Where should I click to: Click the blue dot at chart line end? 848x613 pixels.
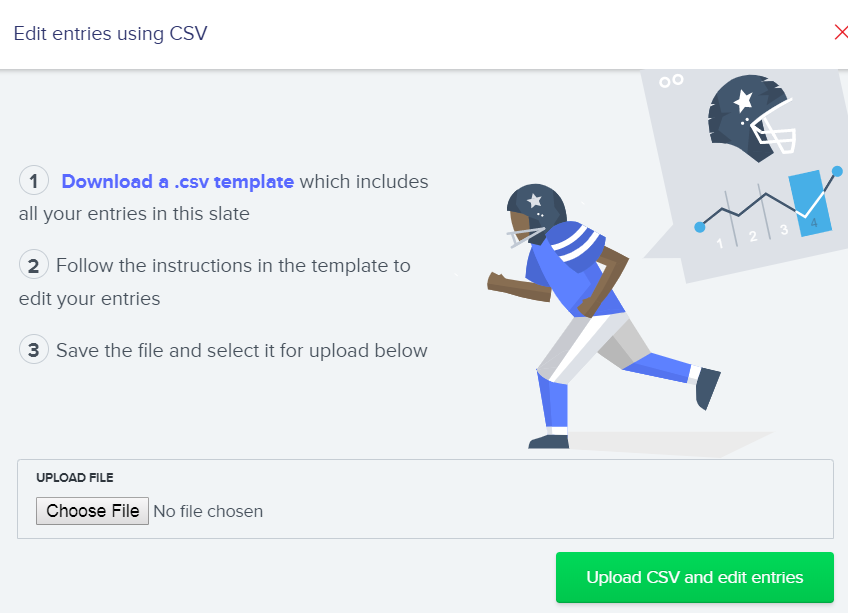click(837, 172)
